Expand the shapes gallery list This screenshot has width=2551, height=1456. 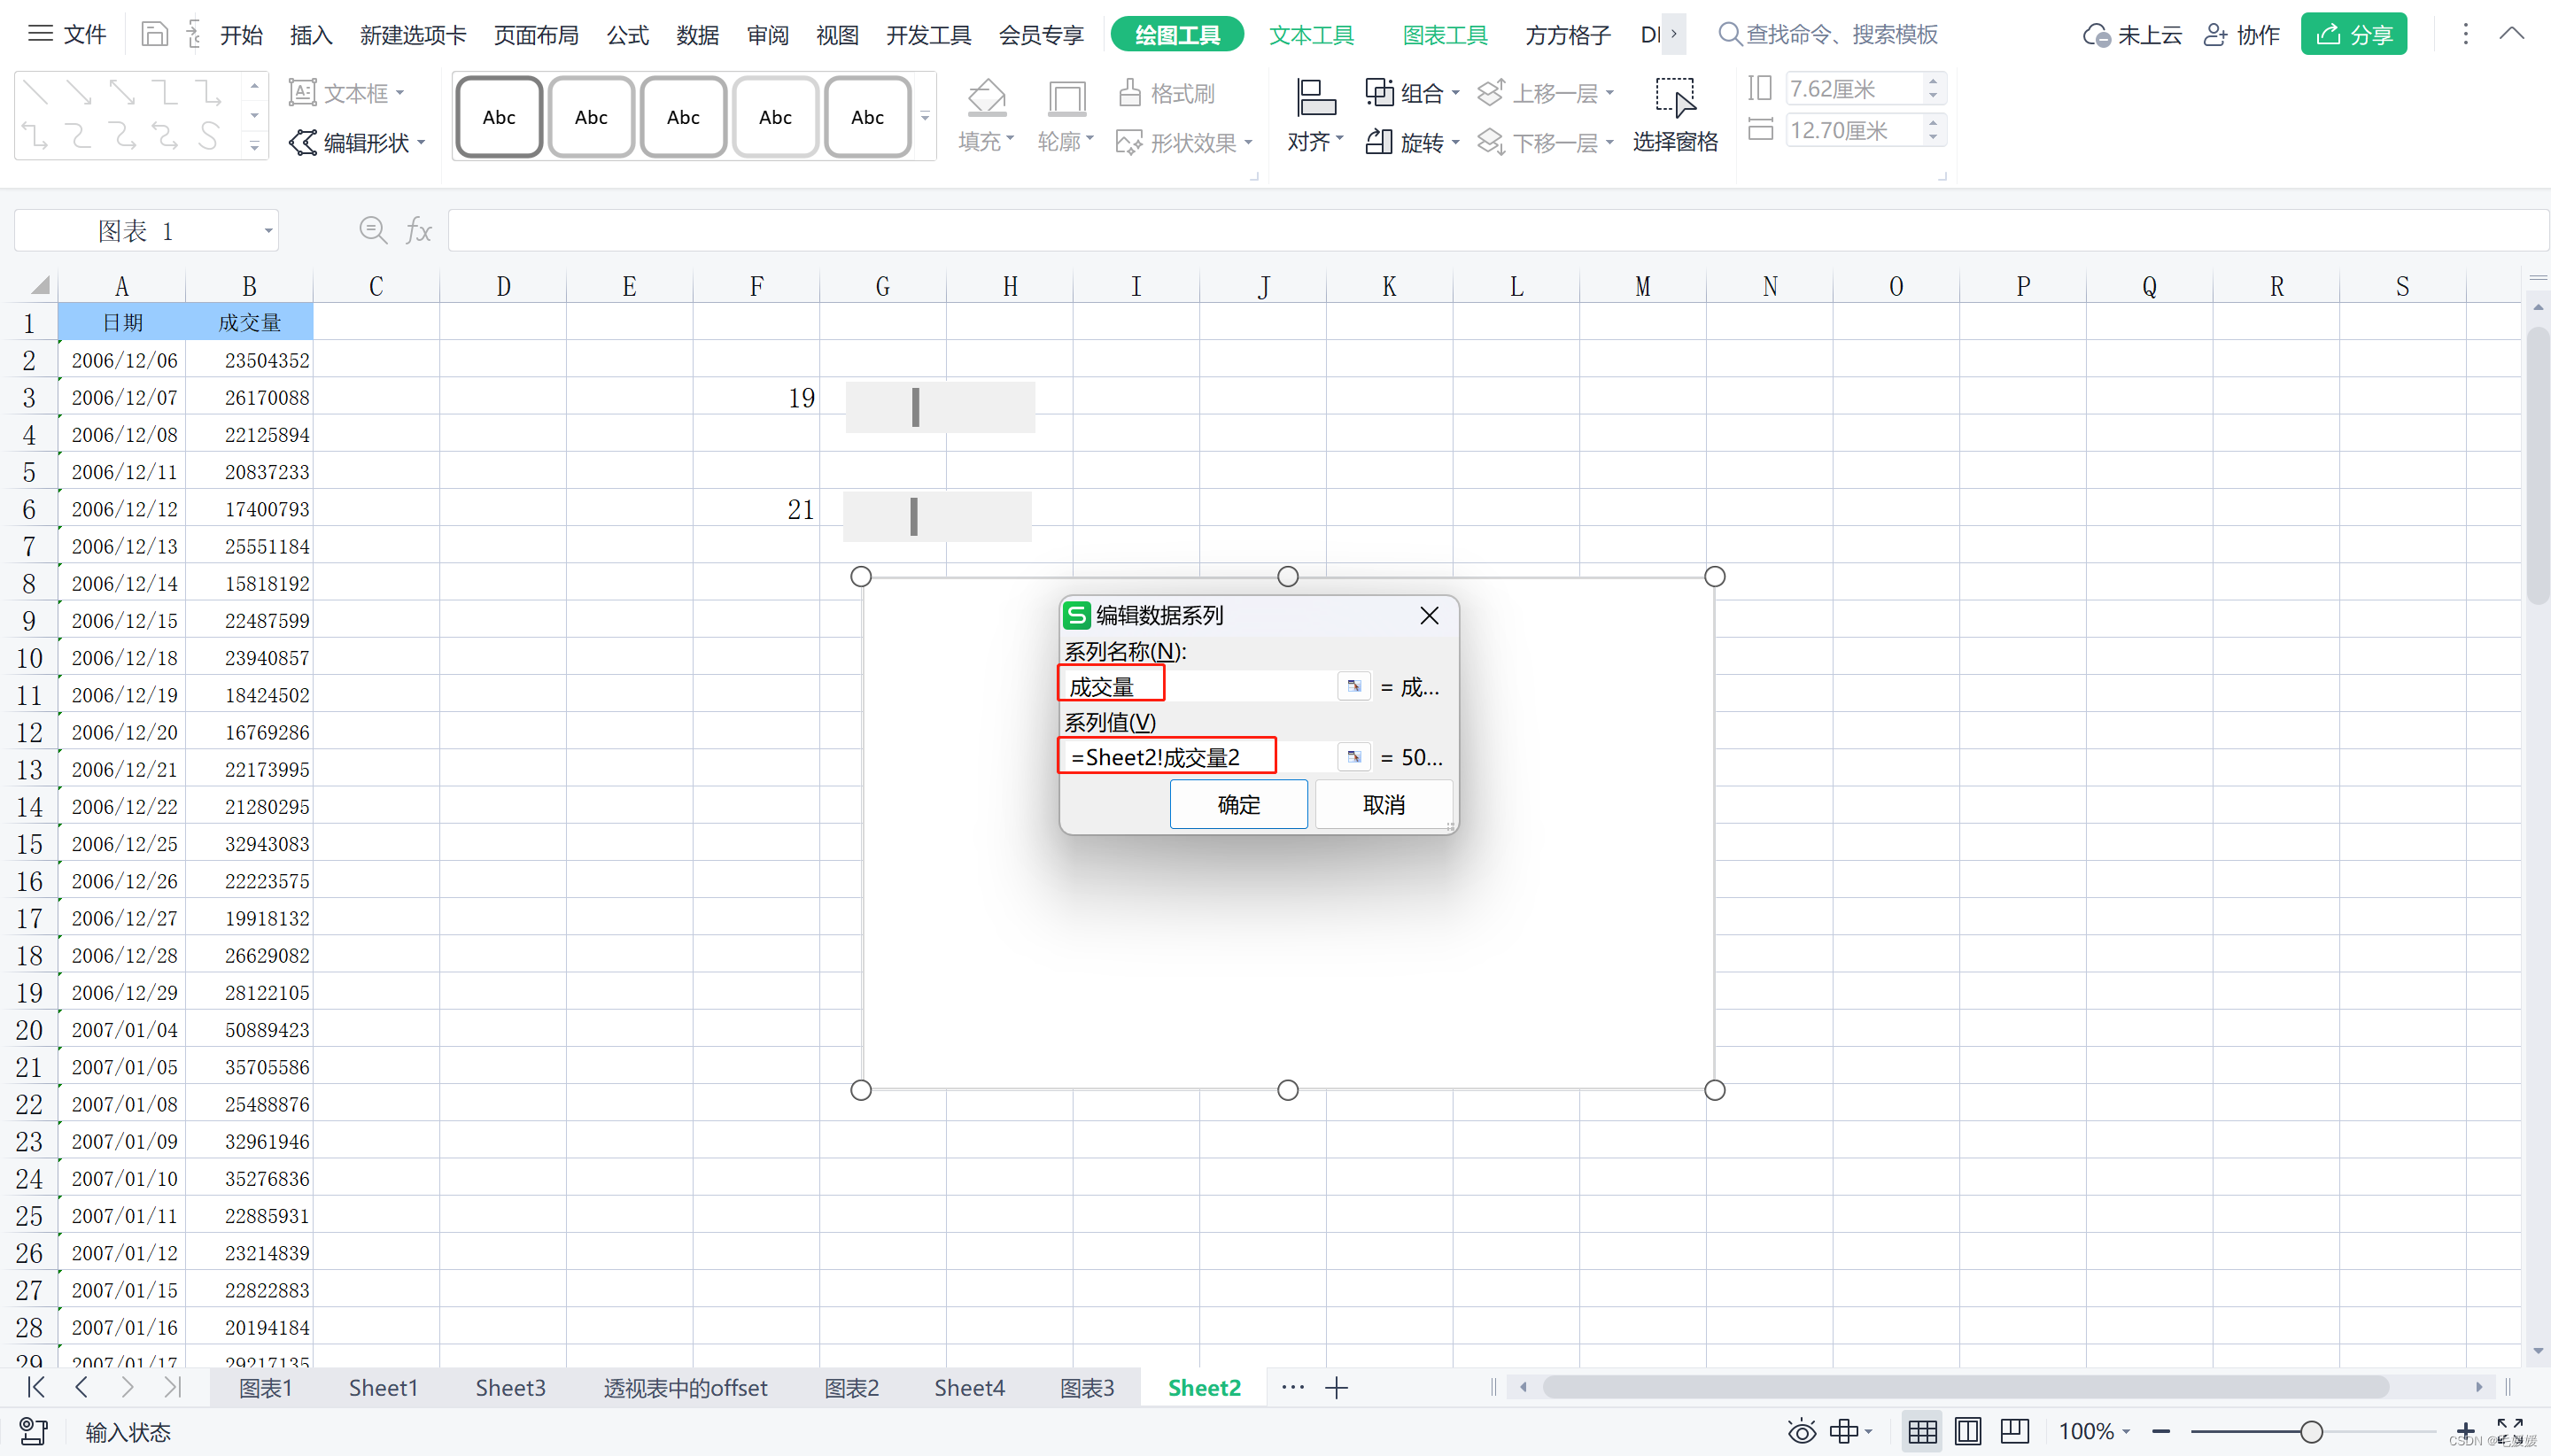point(255,147)
